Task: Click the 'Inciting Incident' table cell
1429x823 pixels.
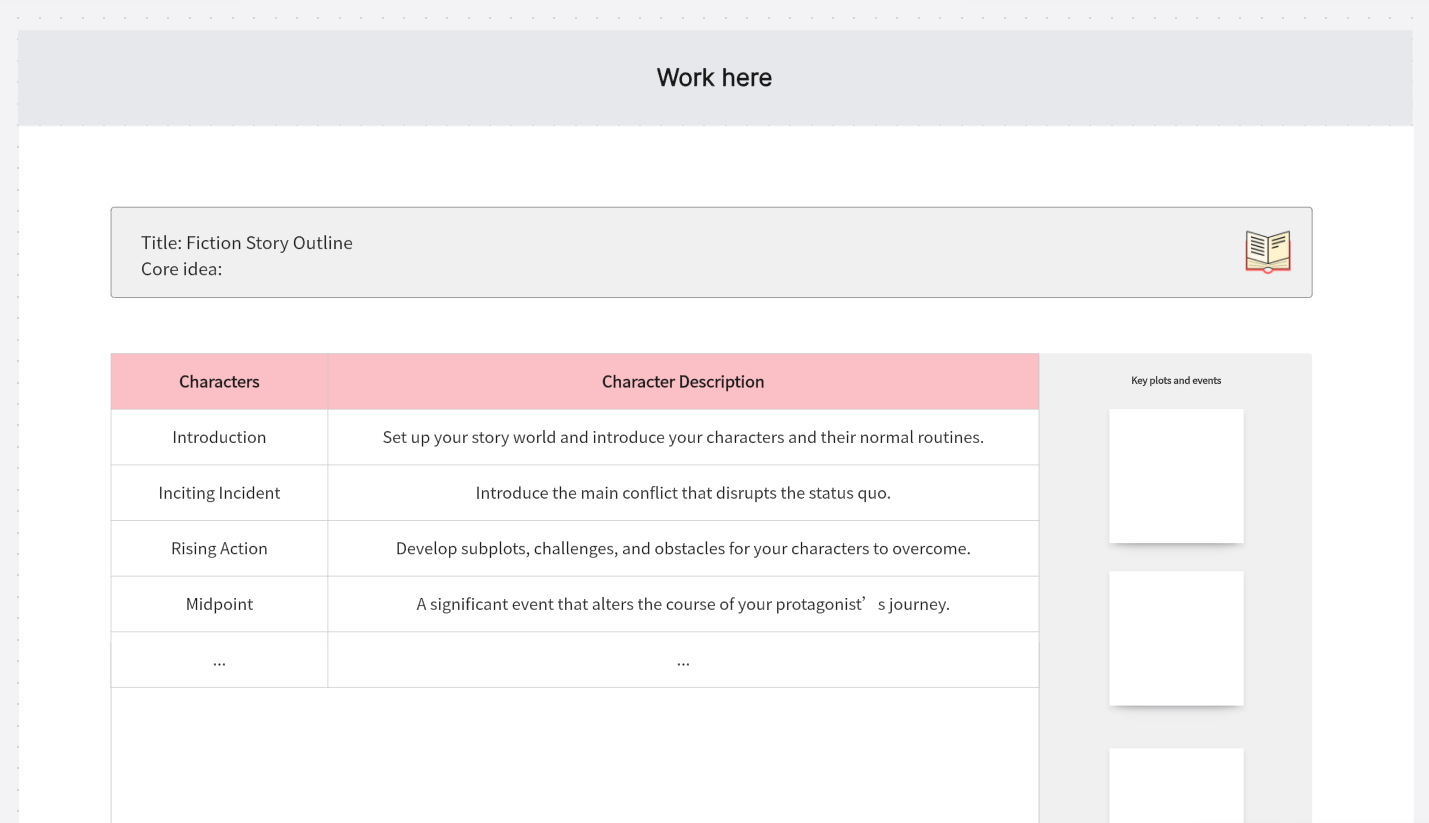Action: point(219,493)
